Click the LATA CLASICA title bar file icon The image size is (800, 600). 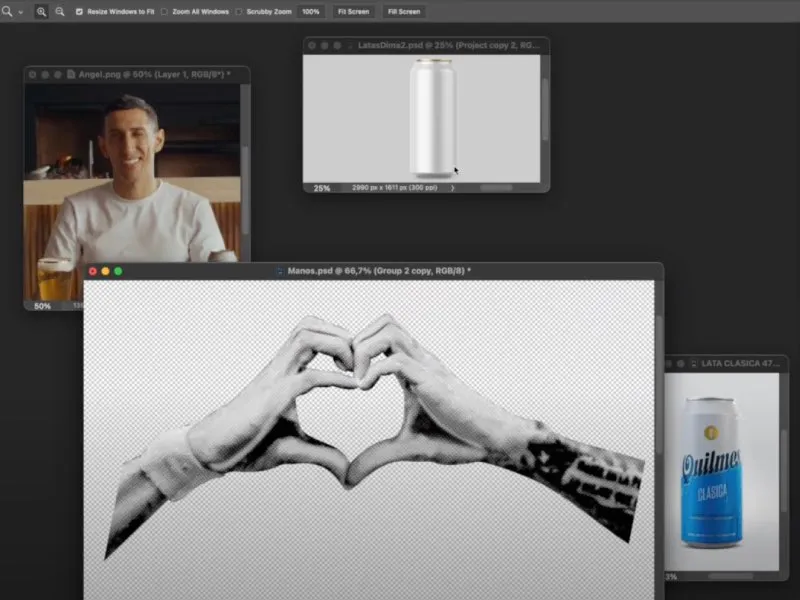(x=694, y=363)
